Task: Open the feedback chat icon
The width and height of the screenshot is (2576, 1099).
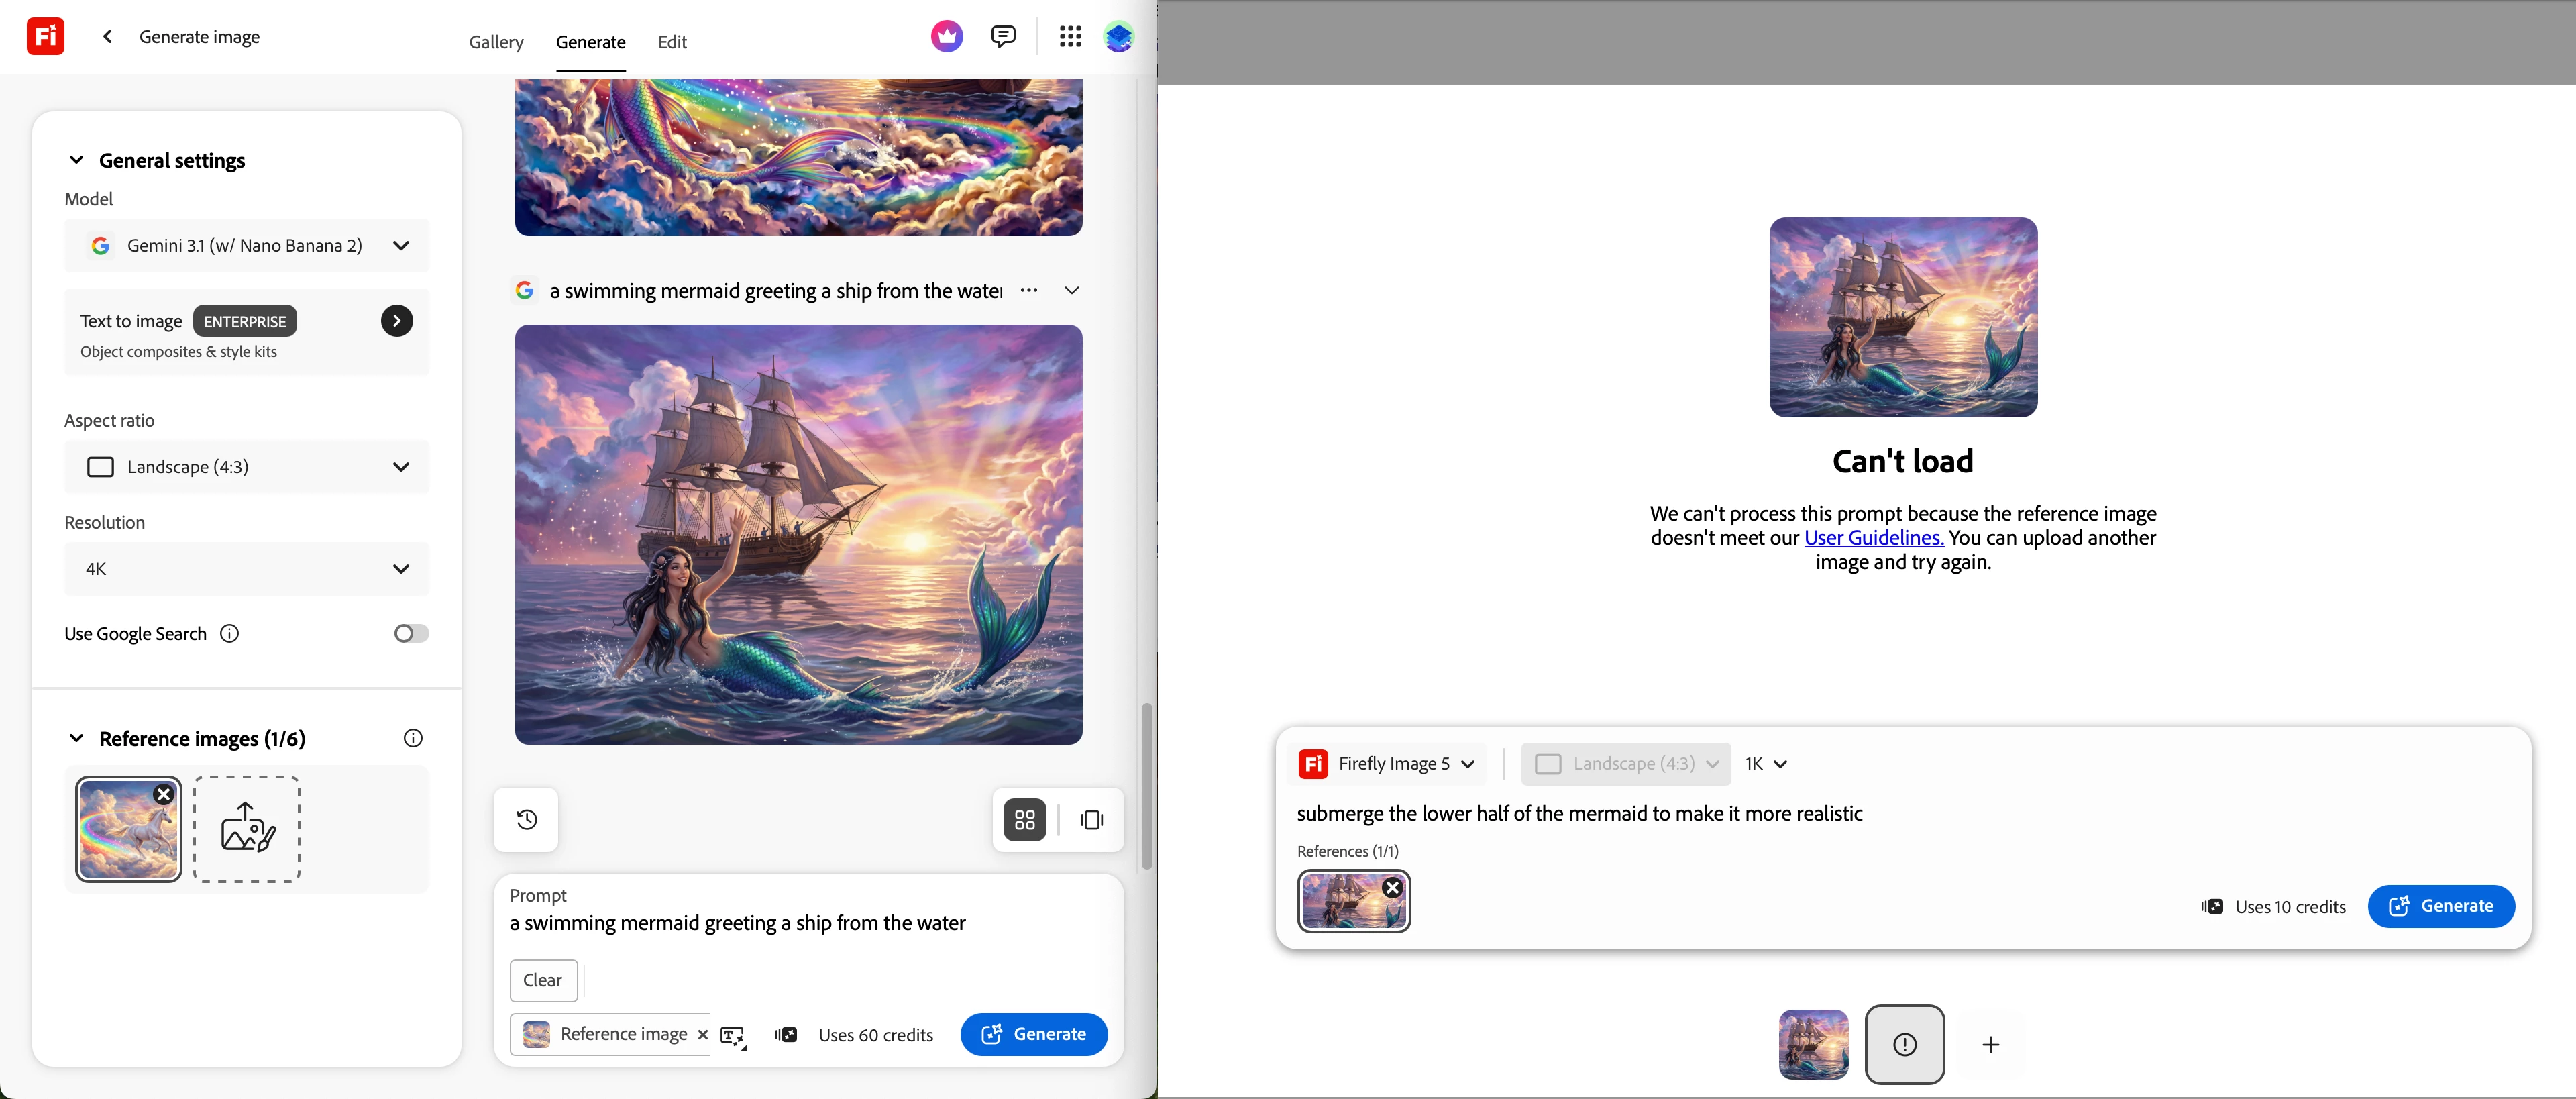Action: point(1002,37)
